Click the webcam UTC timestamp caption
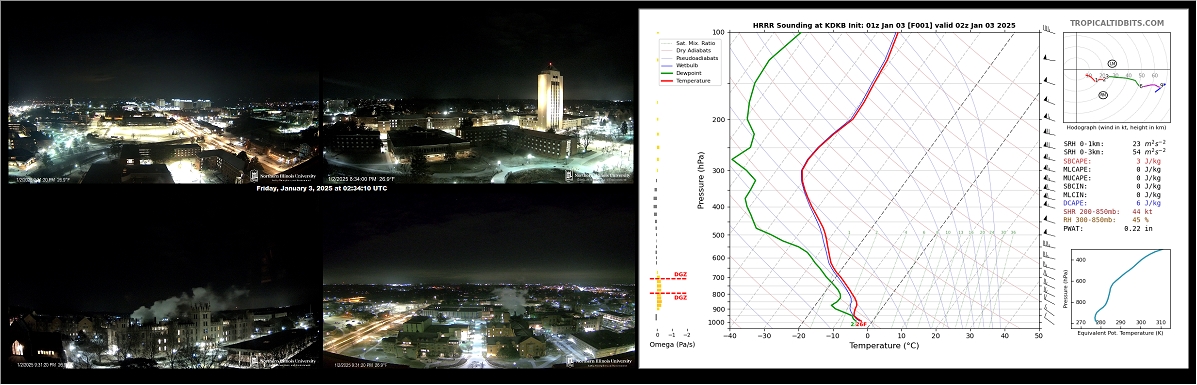1197x385 pixels. [321, 188]
